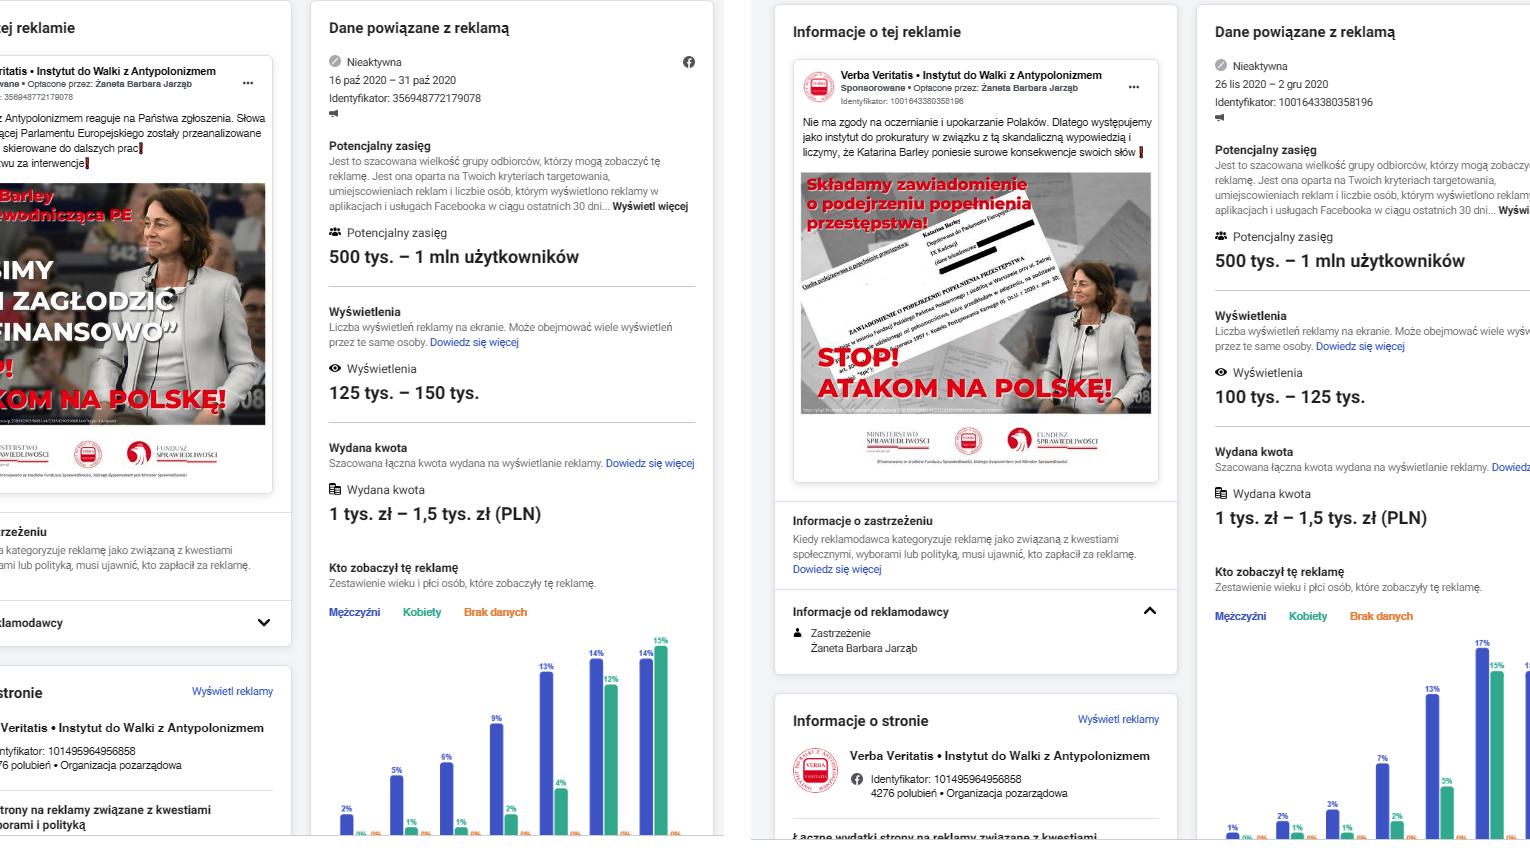Viewport: 1530px width, 861px height.
Task: Open Dowiedz się więcej under Wydana kwota, left screenshot
Action: point(650,463)
